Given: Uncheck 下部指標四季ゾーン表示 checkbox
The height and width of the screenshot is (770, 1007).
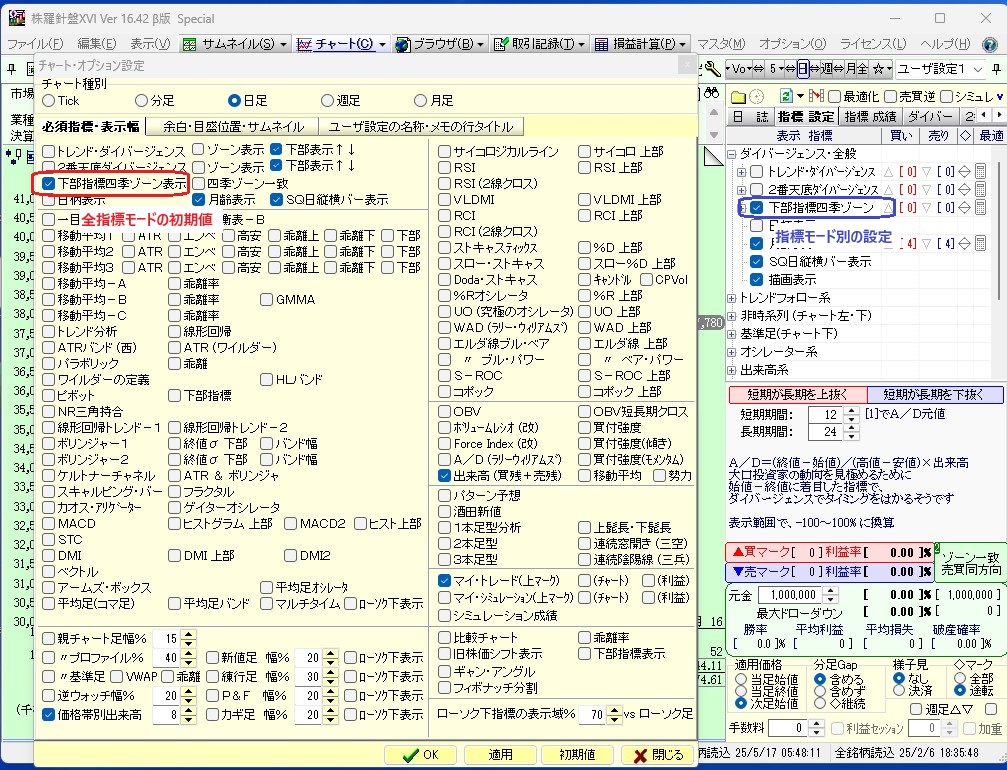Looking at the screenshot, I should coord(49,184).
